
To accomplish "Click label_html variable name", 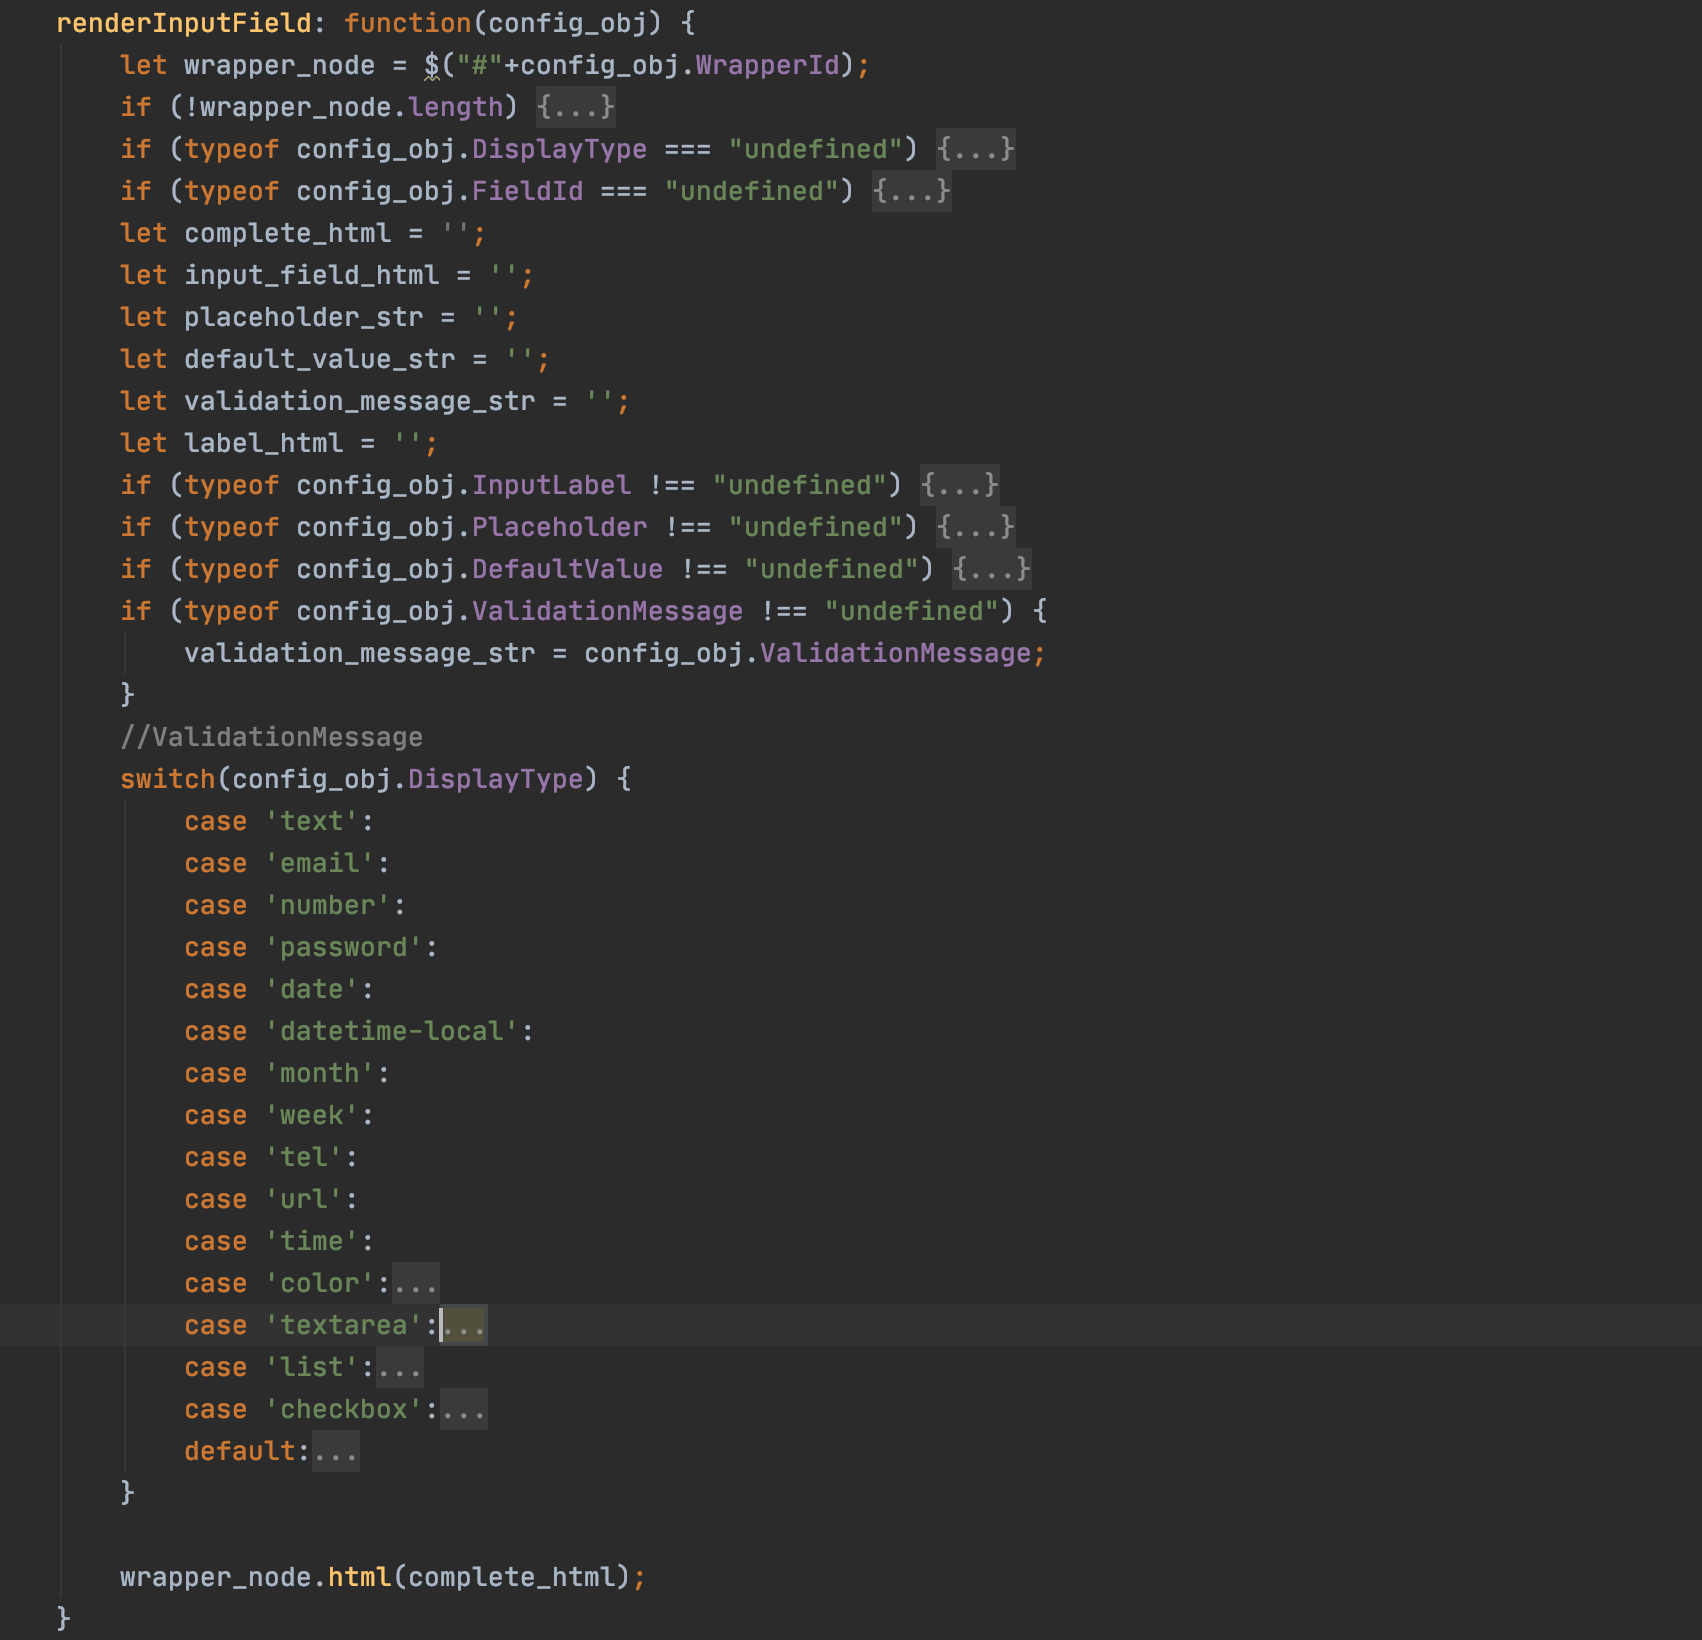I will (x=263, y=443).
